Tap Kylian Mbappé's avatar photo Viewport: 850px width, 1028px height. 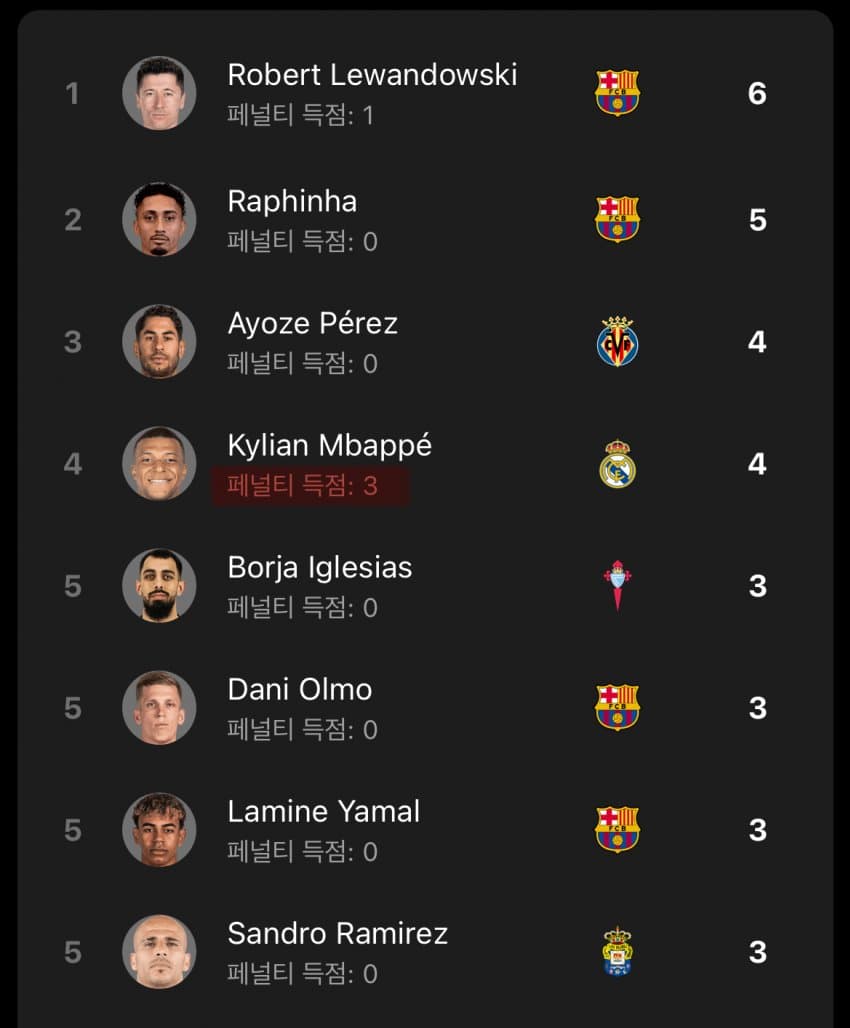159,464
